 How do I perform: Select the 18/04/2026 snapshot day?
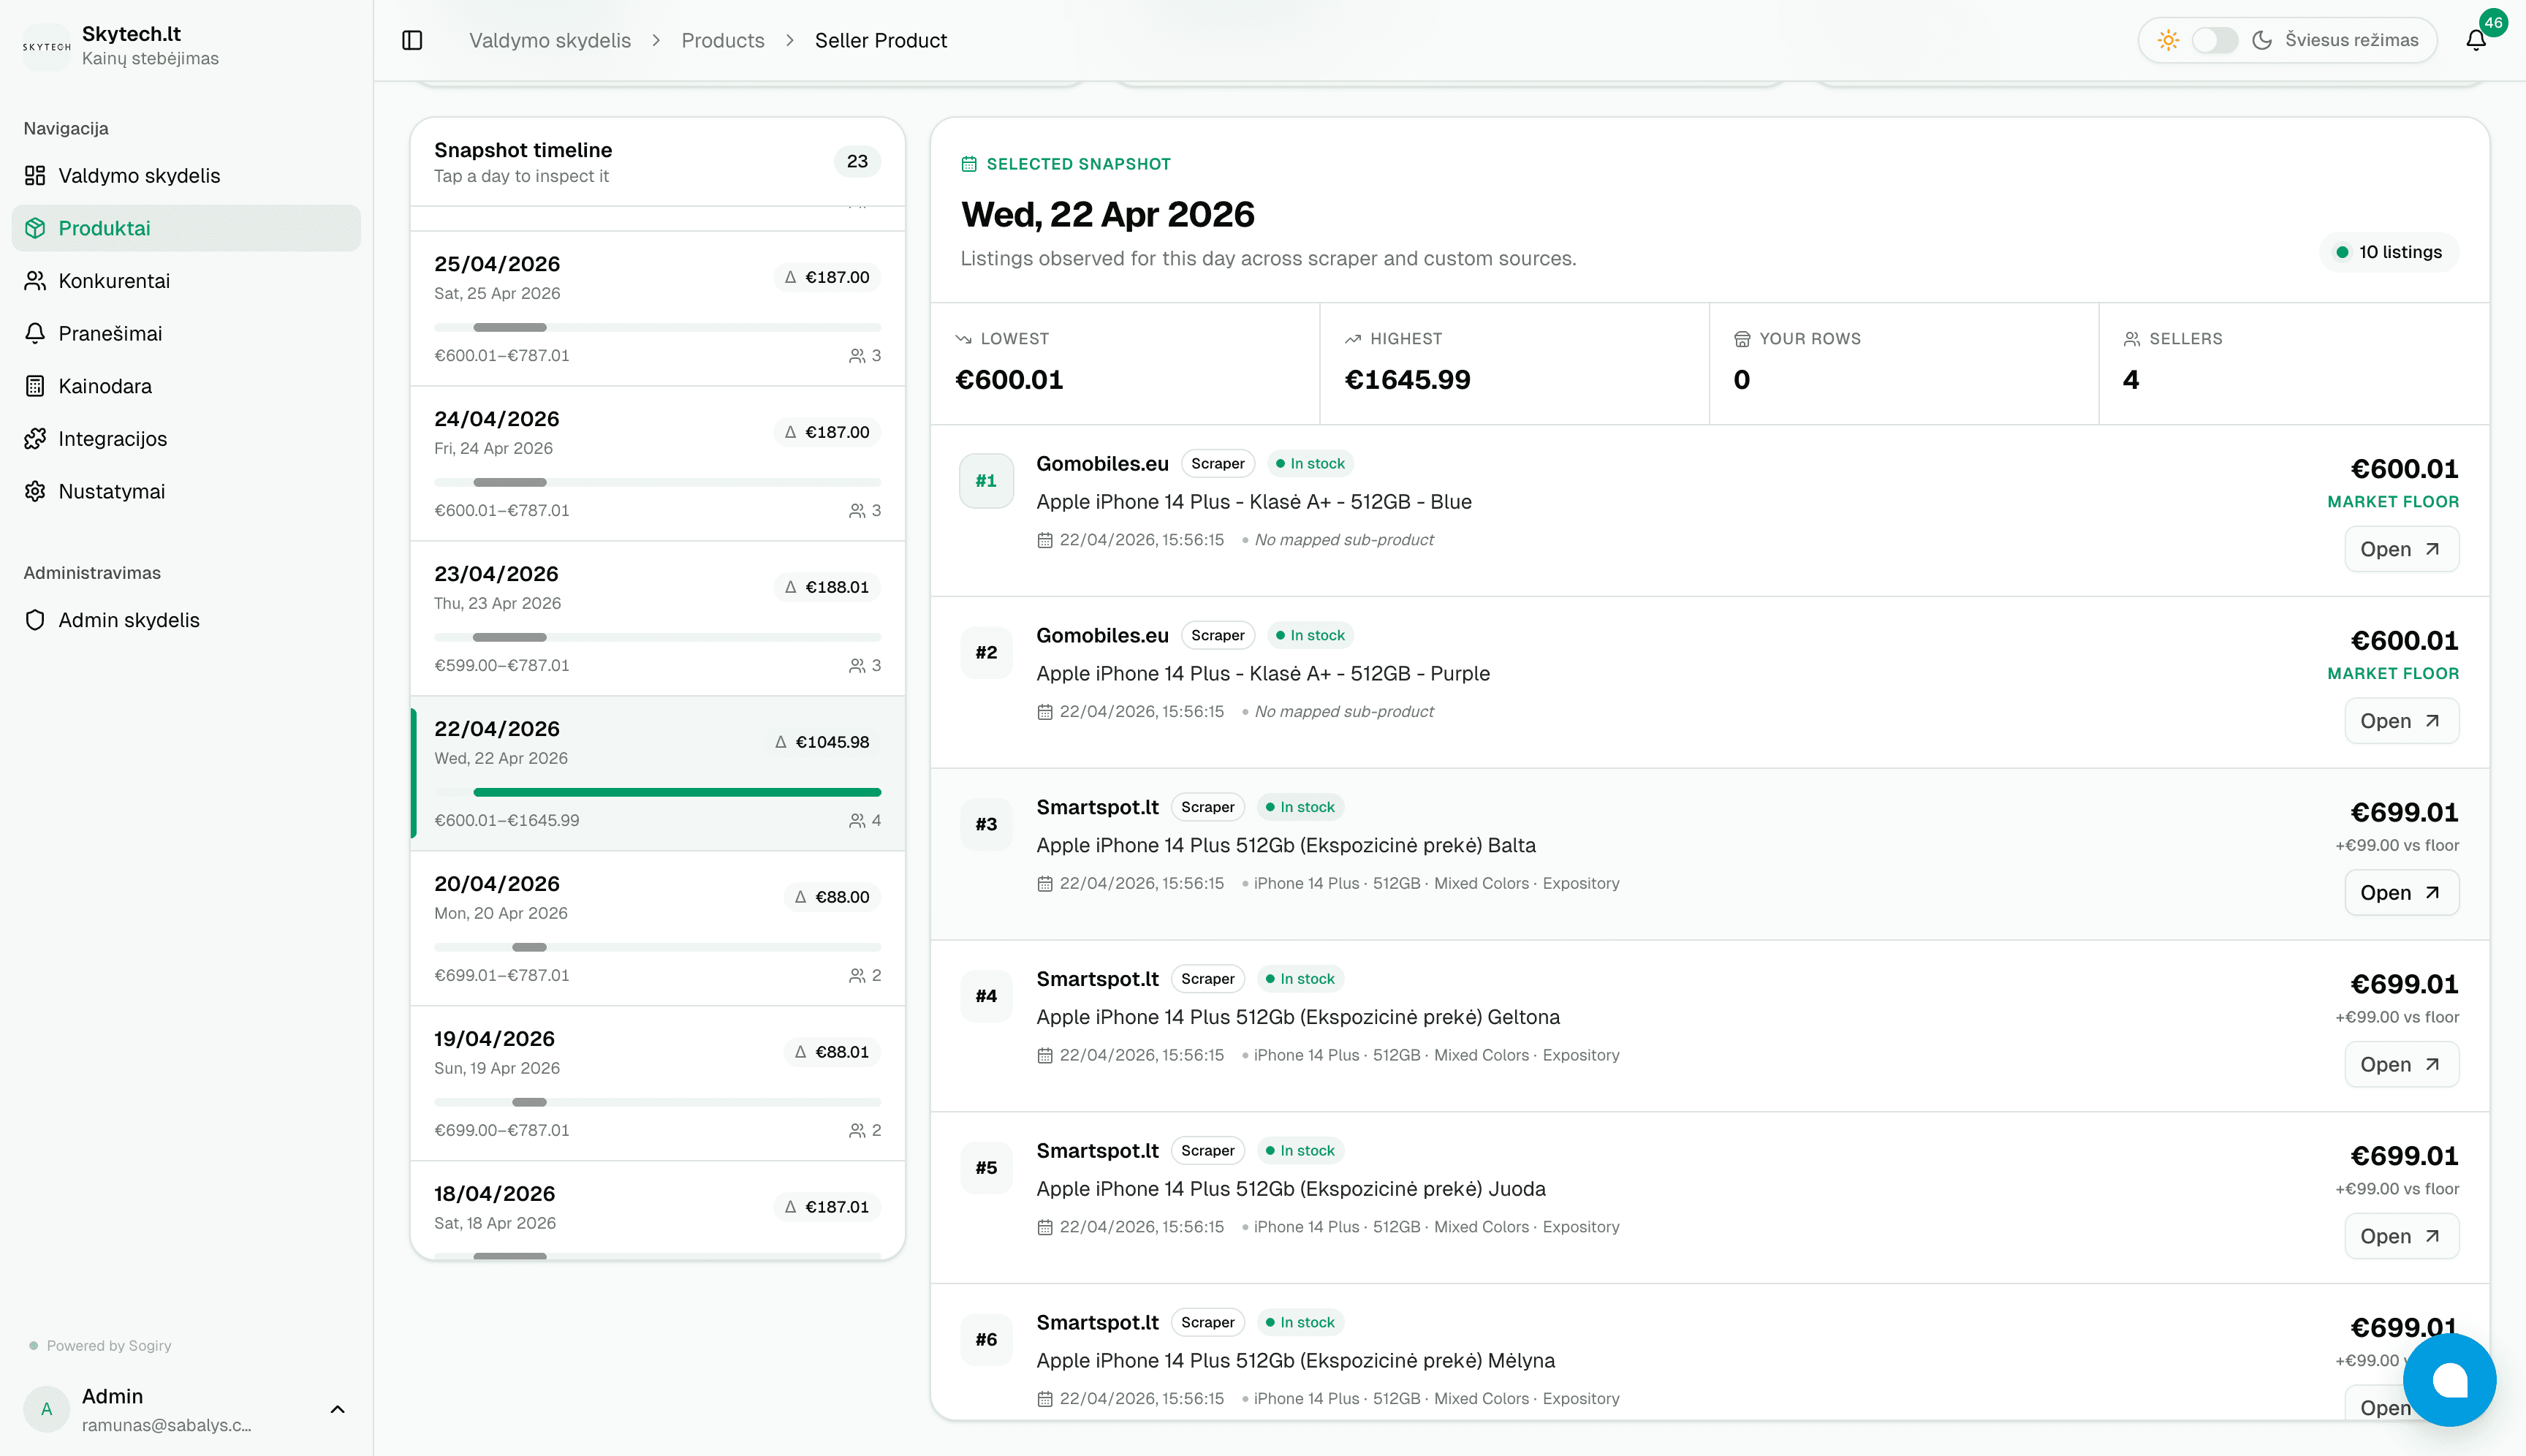point(657,1210)
